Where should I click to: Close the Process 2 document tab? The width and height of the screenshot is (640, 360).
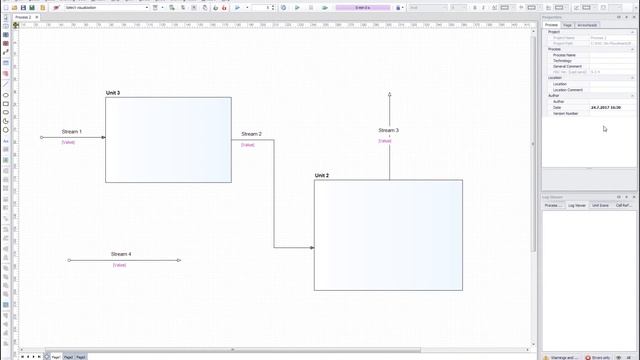point(36,17)
